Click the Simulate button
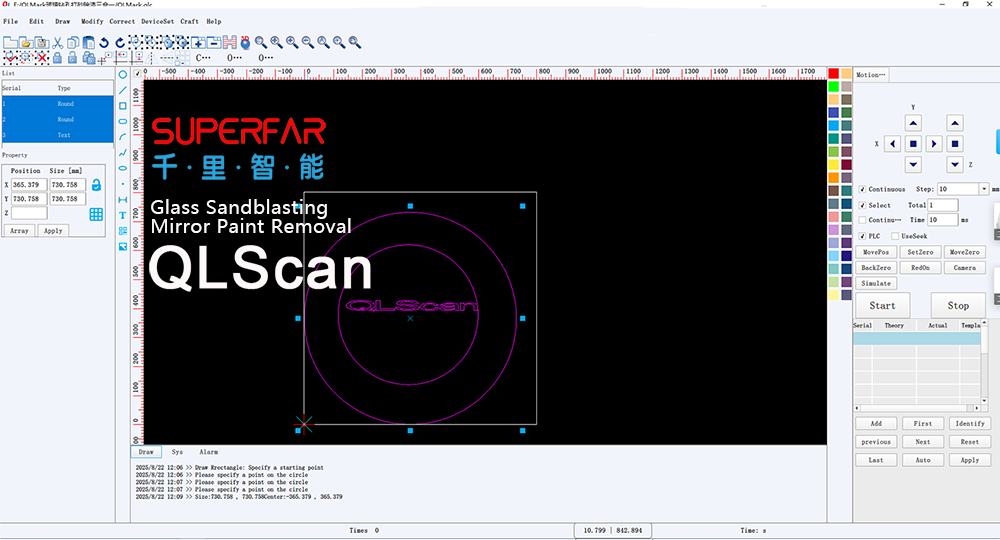The width and height of the screenshot is (1000, 540). click(x=876, y=283)
